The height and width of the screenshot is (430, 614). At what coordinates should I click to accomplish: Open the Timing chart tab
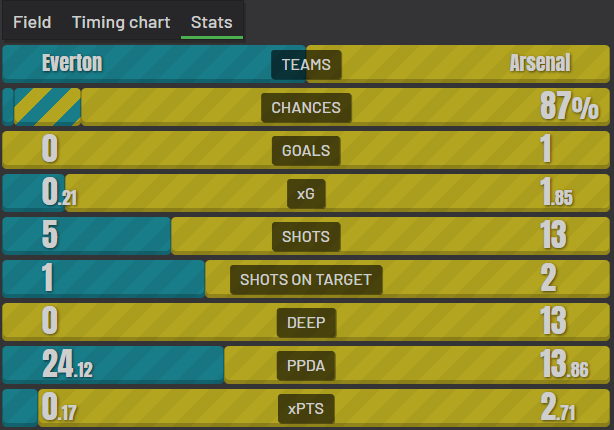[121, 21]
